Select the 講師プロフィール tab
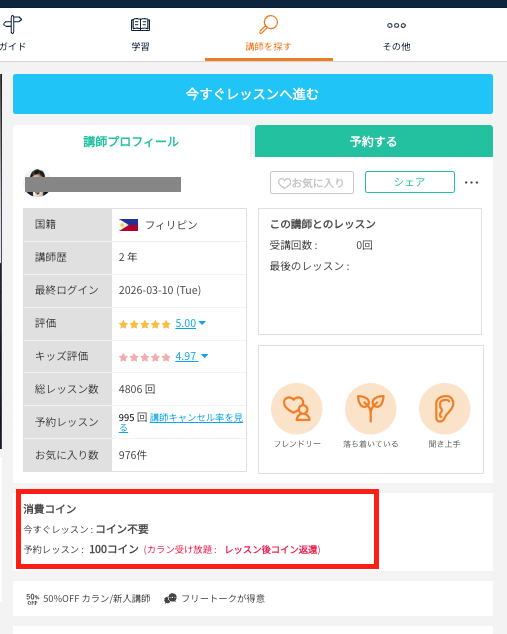This screenshot has height=634, width=507. point(131,141)
